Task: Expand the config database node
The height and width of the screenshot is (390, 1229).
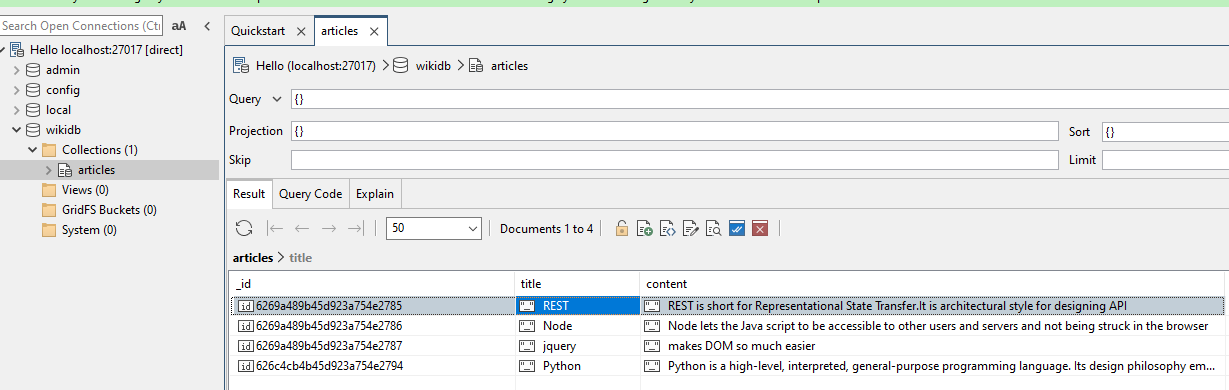Action: coord(17,90)
